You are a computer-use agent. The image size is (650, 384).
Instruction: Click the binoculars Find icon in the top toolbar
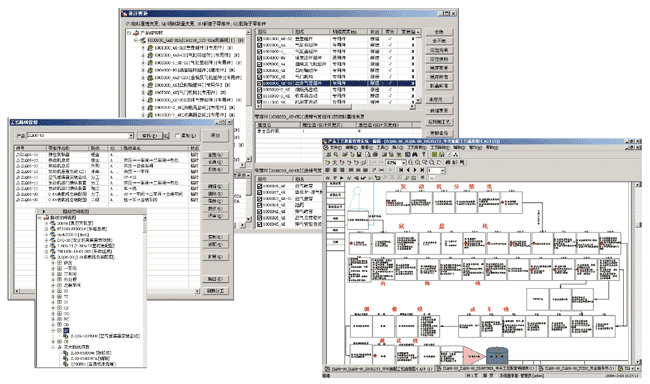[x=415, y=155]
